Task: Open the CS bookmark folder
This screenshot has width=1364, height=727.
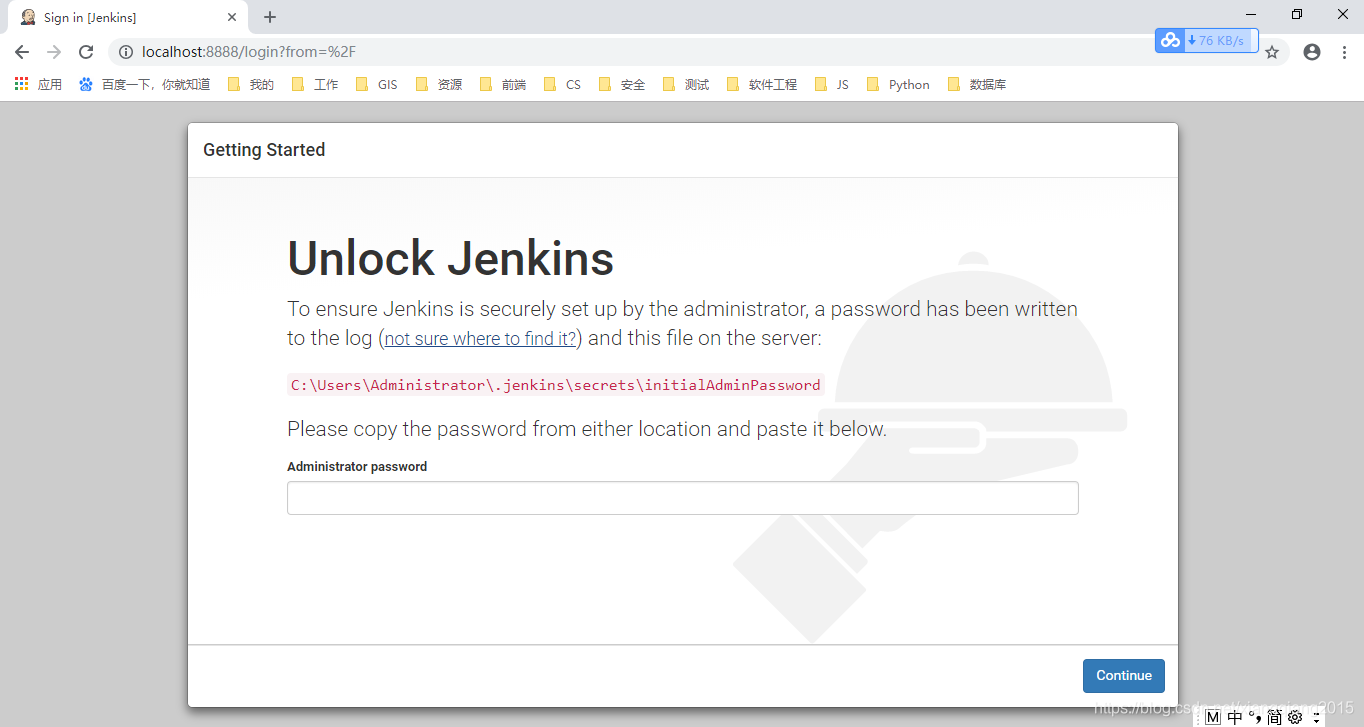Action: 562,85
